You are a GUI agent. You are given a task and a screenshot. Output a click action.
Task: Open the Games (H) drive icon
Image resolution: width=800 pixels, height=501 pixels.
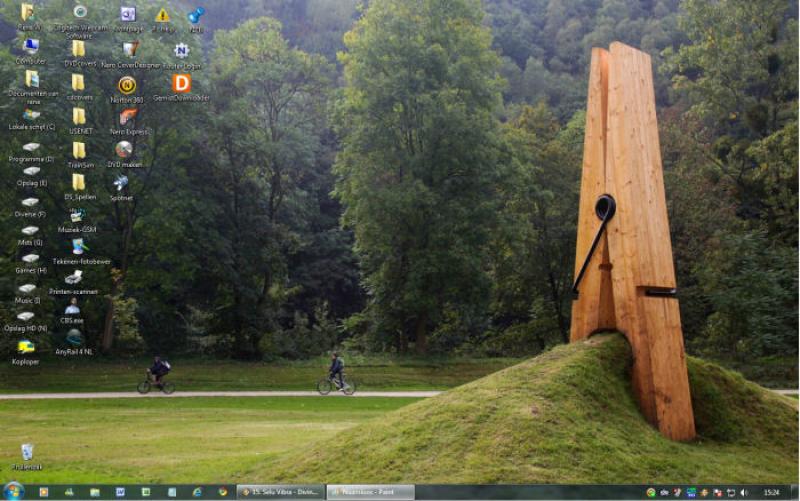click(30, 259)
